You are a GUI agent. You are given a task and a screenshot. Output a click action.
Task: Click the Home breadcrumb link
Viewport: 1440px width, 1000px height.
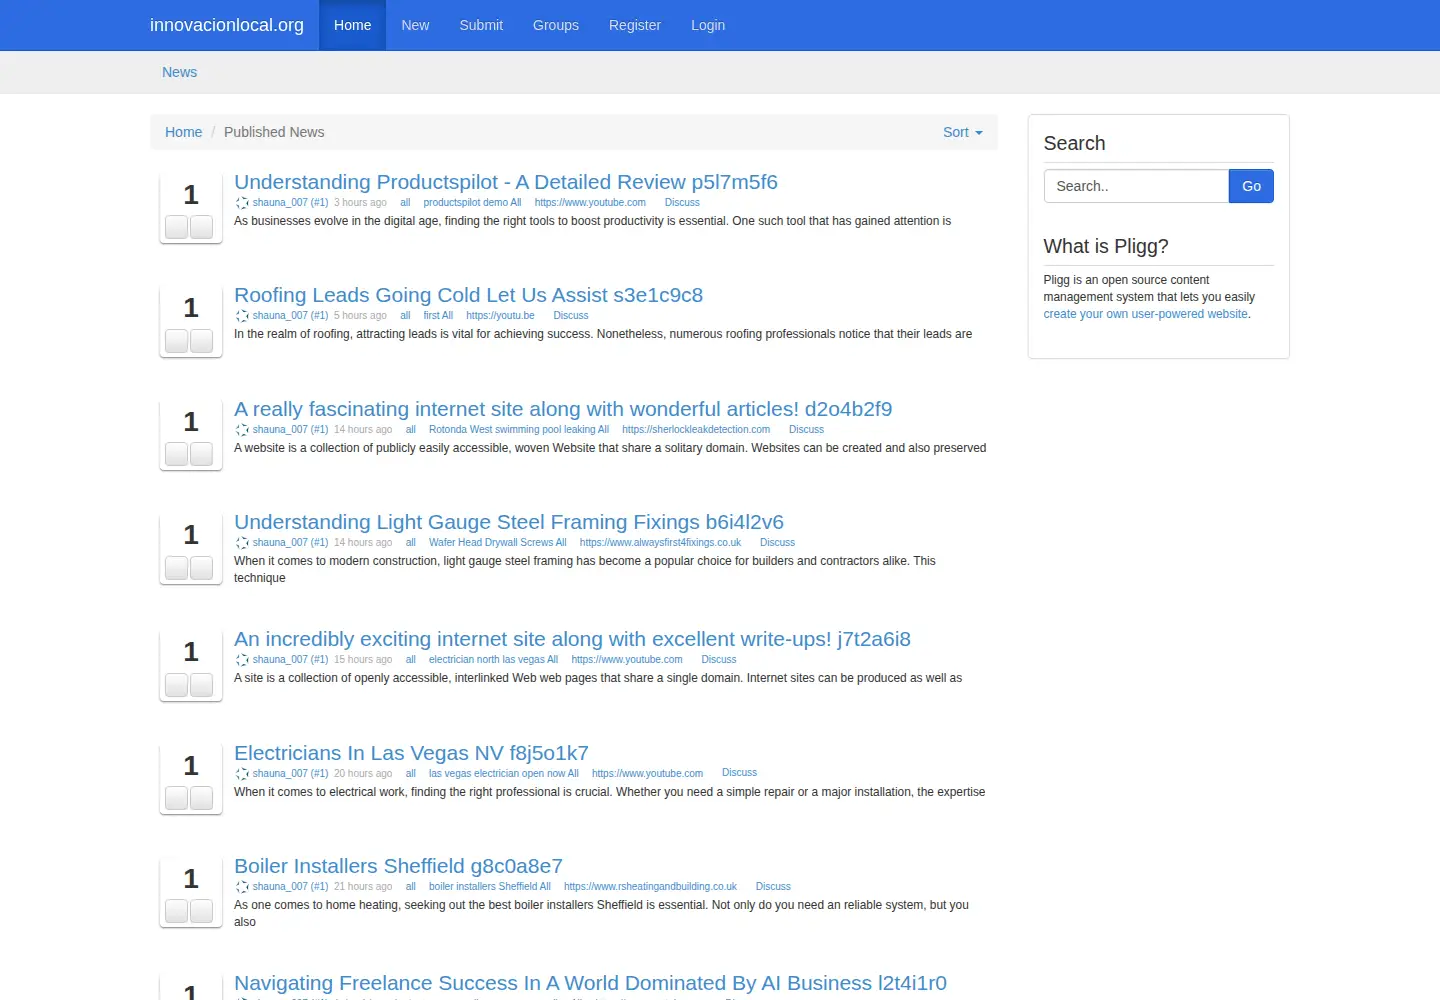(183, 132)
